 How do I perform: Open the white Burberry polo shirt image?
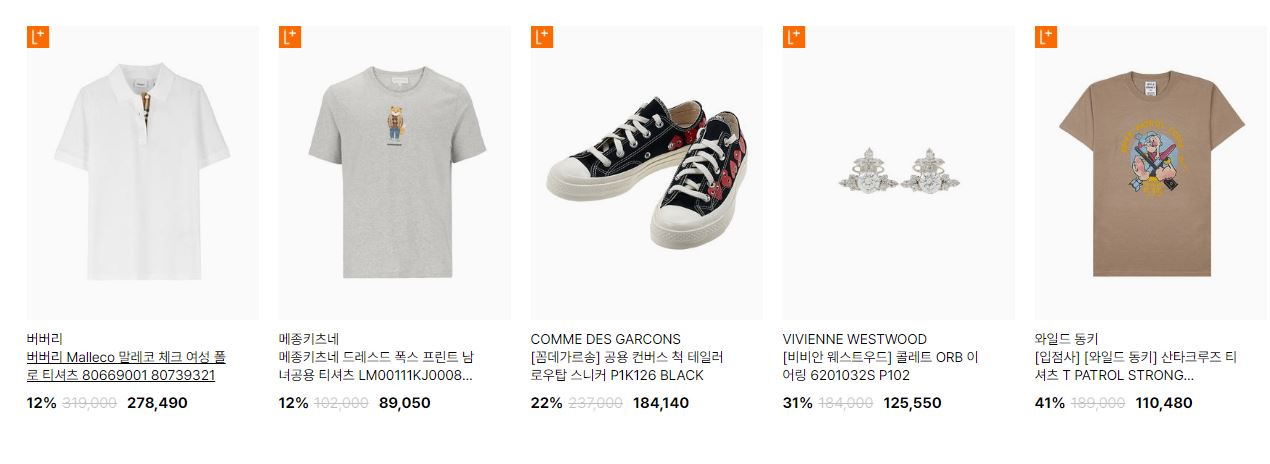pyautogui.click(x=143, y=173)
